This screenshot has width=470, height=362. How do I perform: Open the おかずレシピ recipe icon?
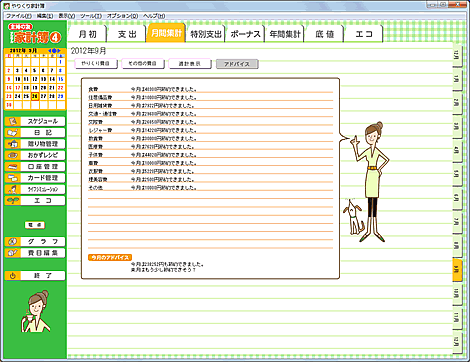pos(13,155)
